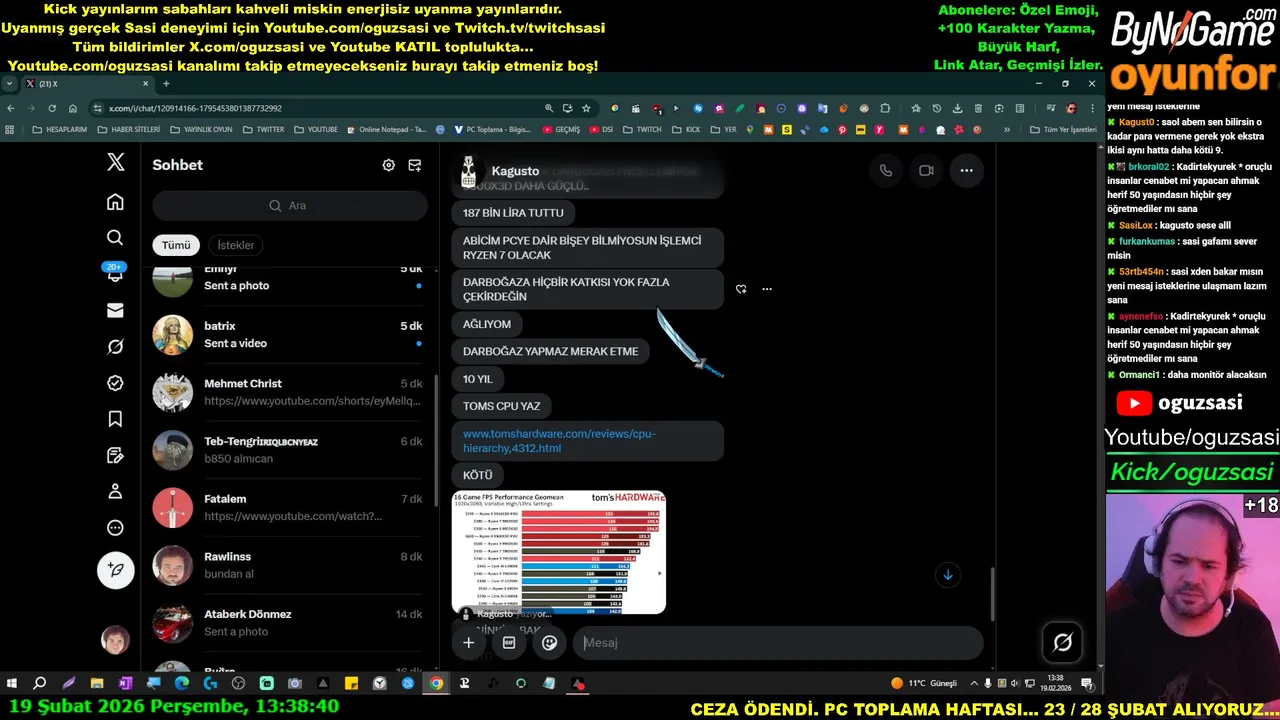Start voice call with Kagusto
Viewport: 1280px width, 720px height.
click(885, 170)
